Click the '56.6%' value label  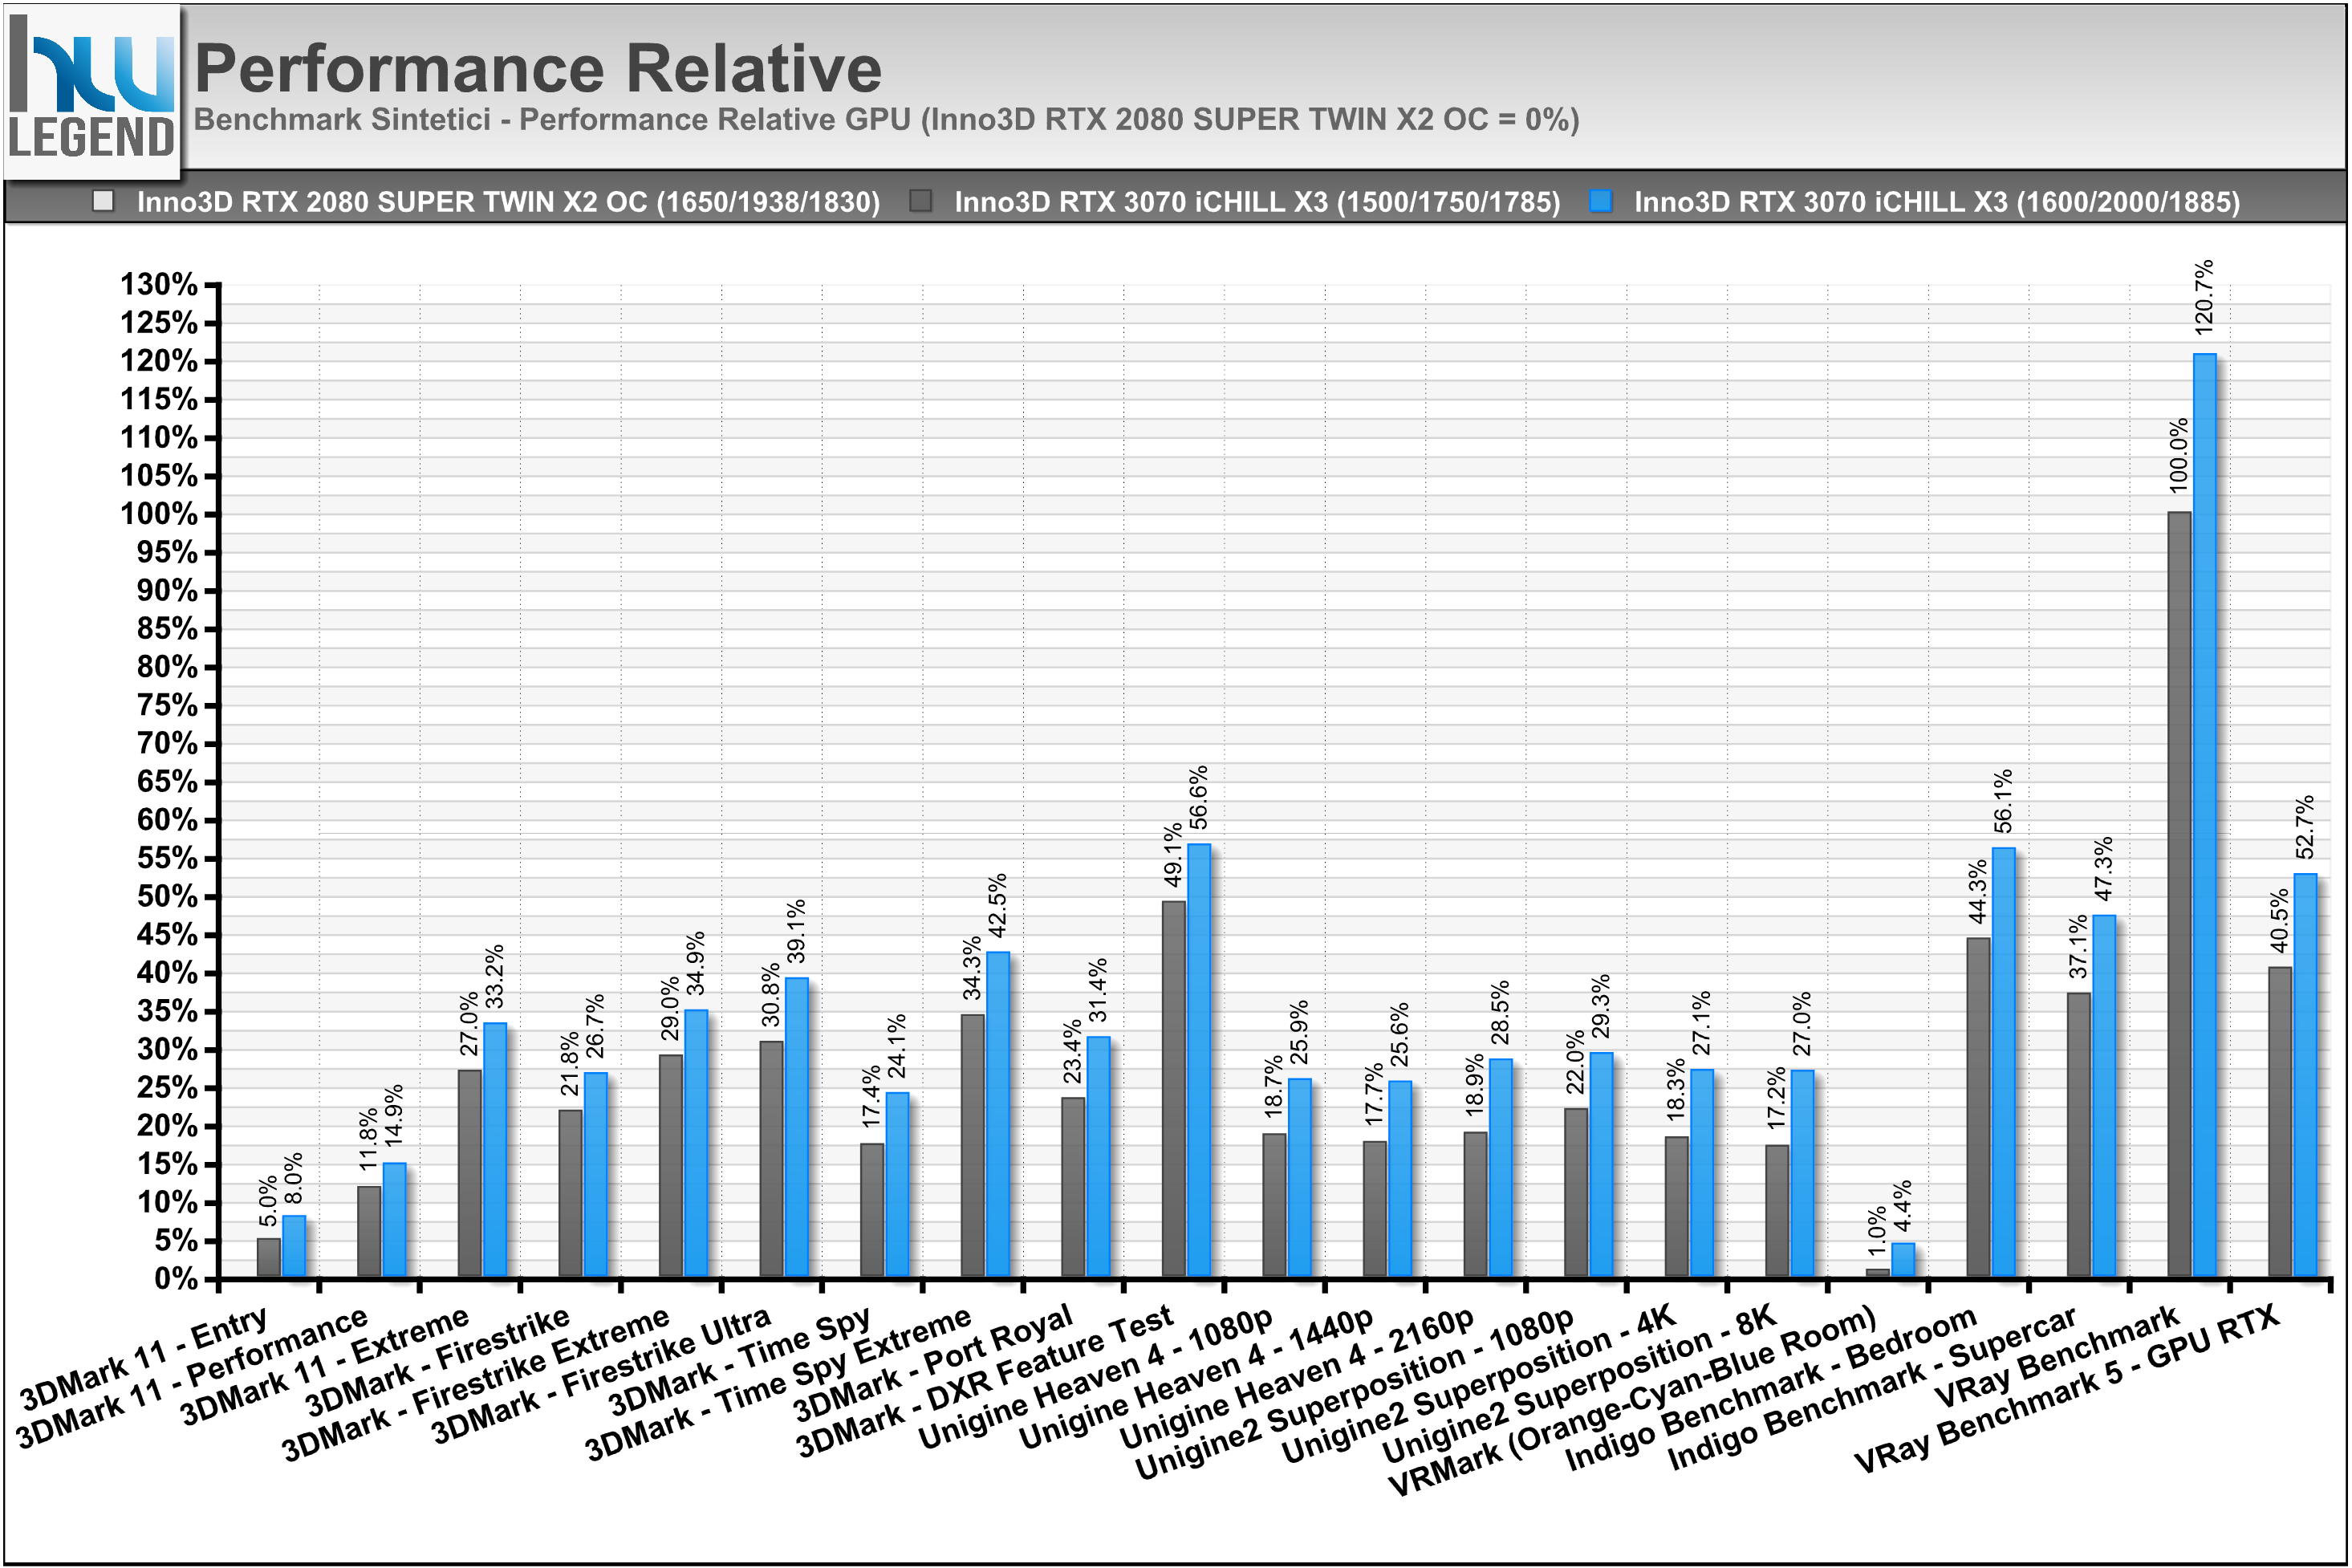point(1198,797)
